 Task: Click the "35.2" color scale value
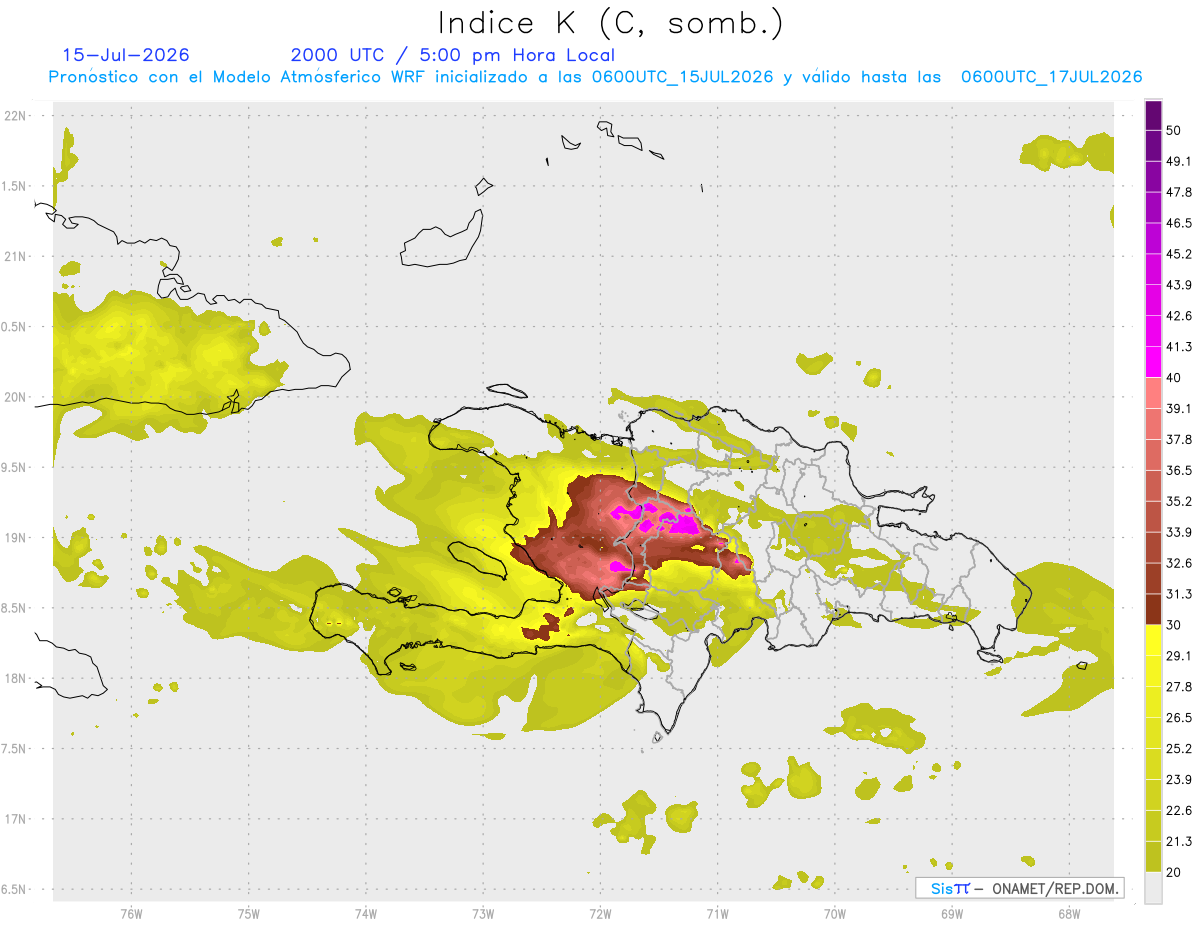(x=1178, y=501)
